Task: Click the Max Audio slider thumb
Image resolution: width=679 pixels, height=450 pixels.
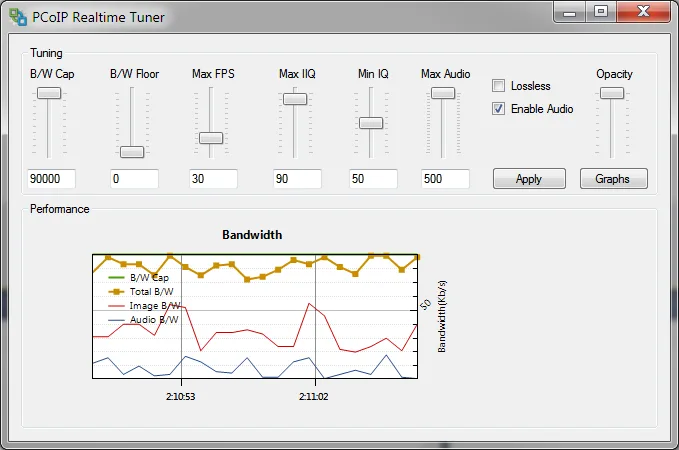Action: [443, 93]
